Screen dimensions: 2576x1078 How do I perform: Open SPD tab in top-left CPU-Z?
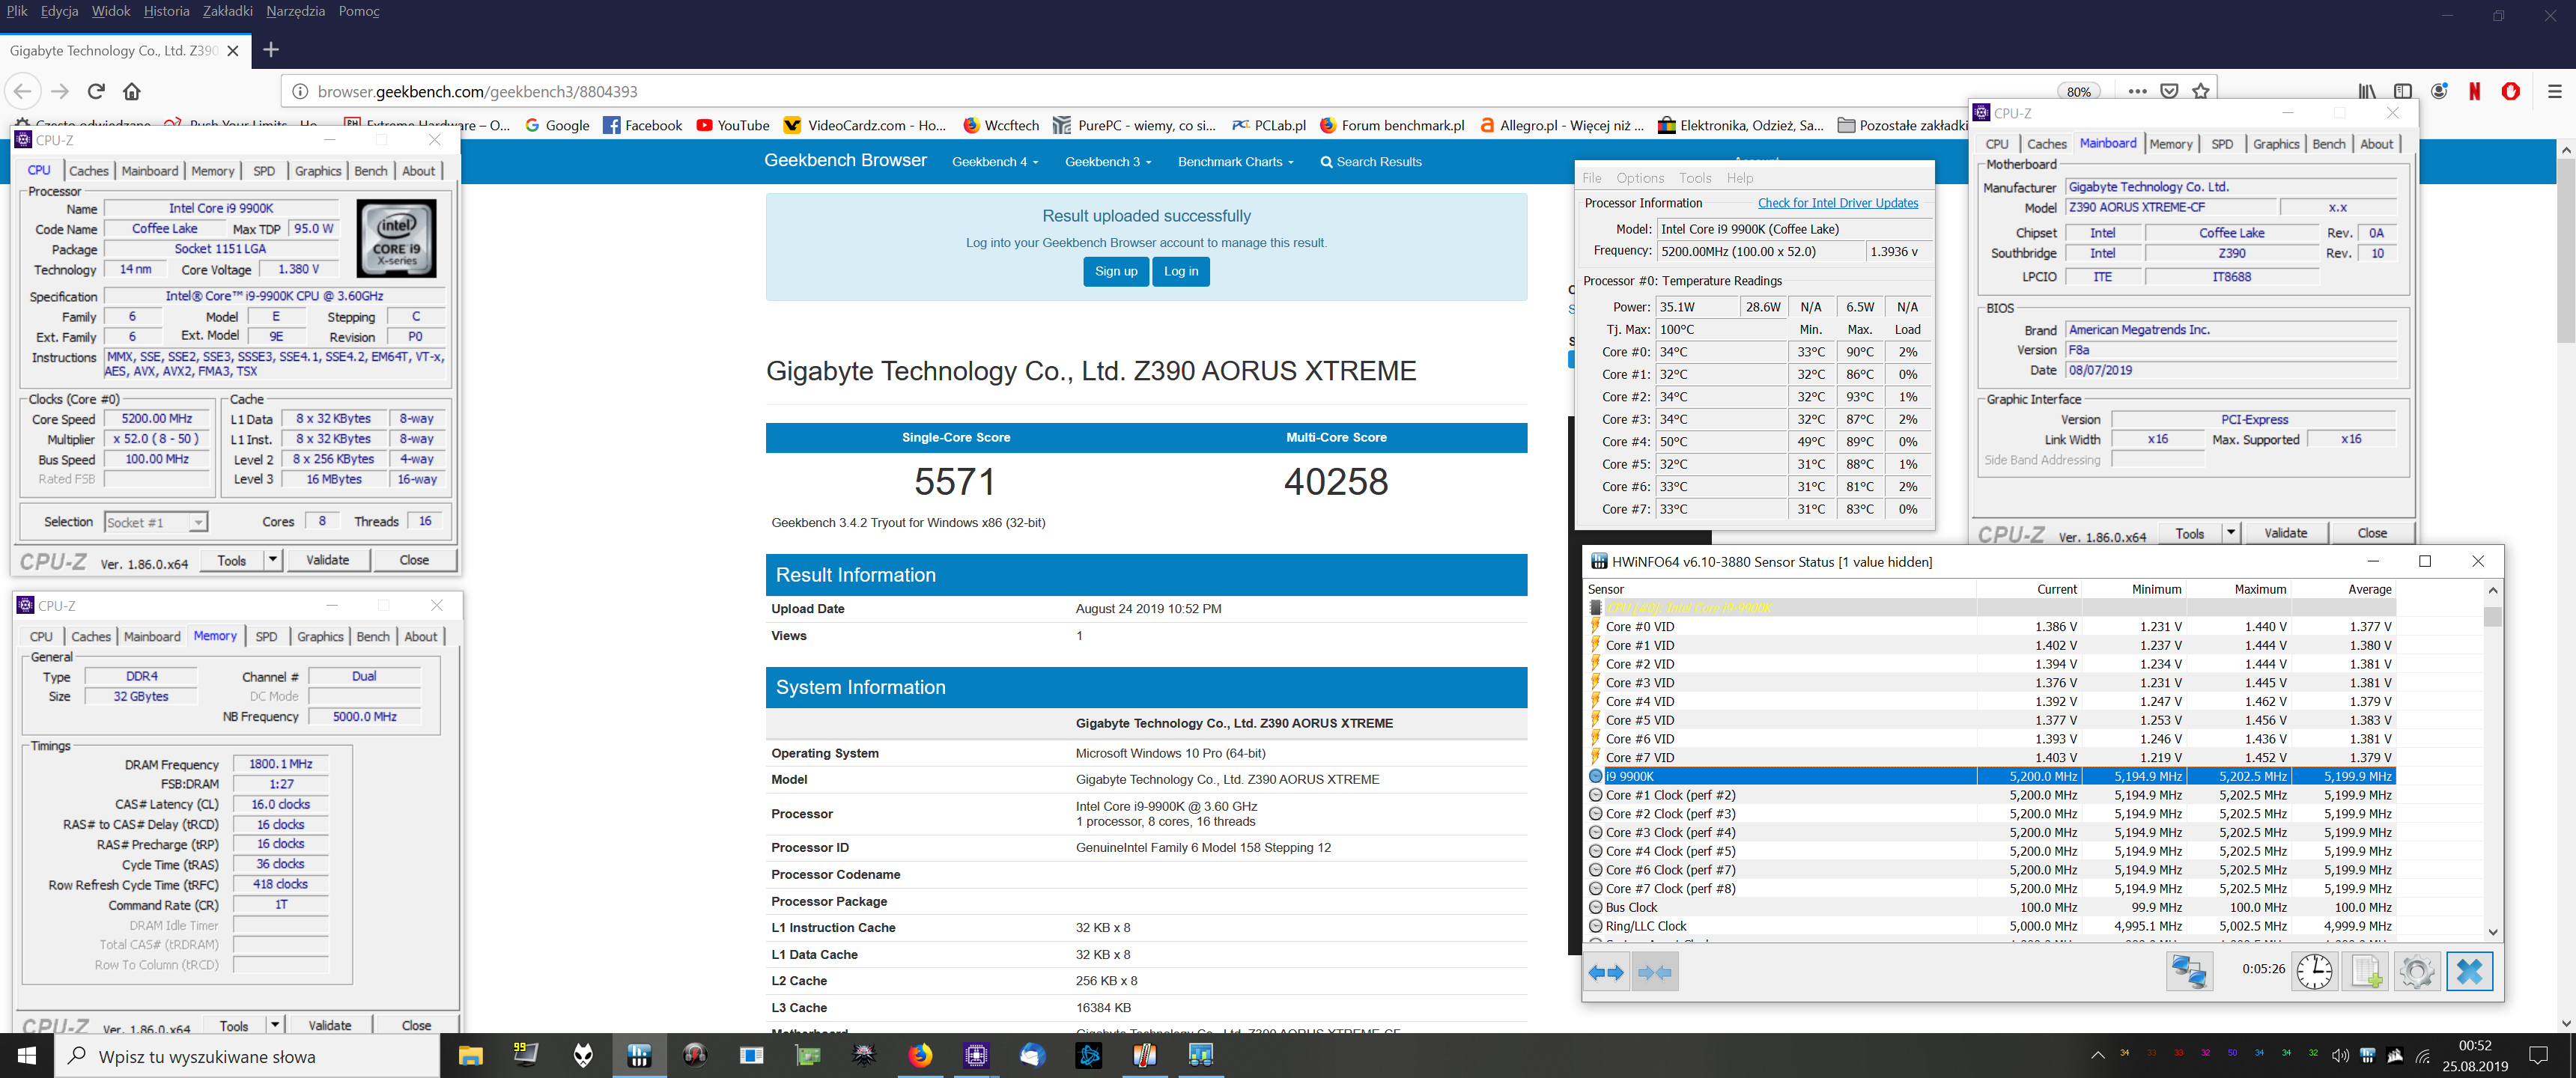coord(264,171)
